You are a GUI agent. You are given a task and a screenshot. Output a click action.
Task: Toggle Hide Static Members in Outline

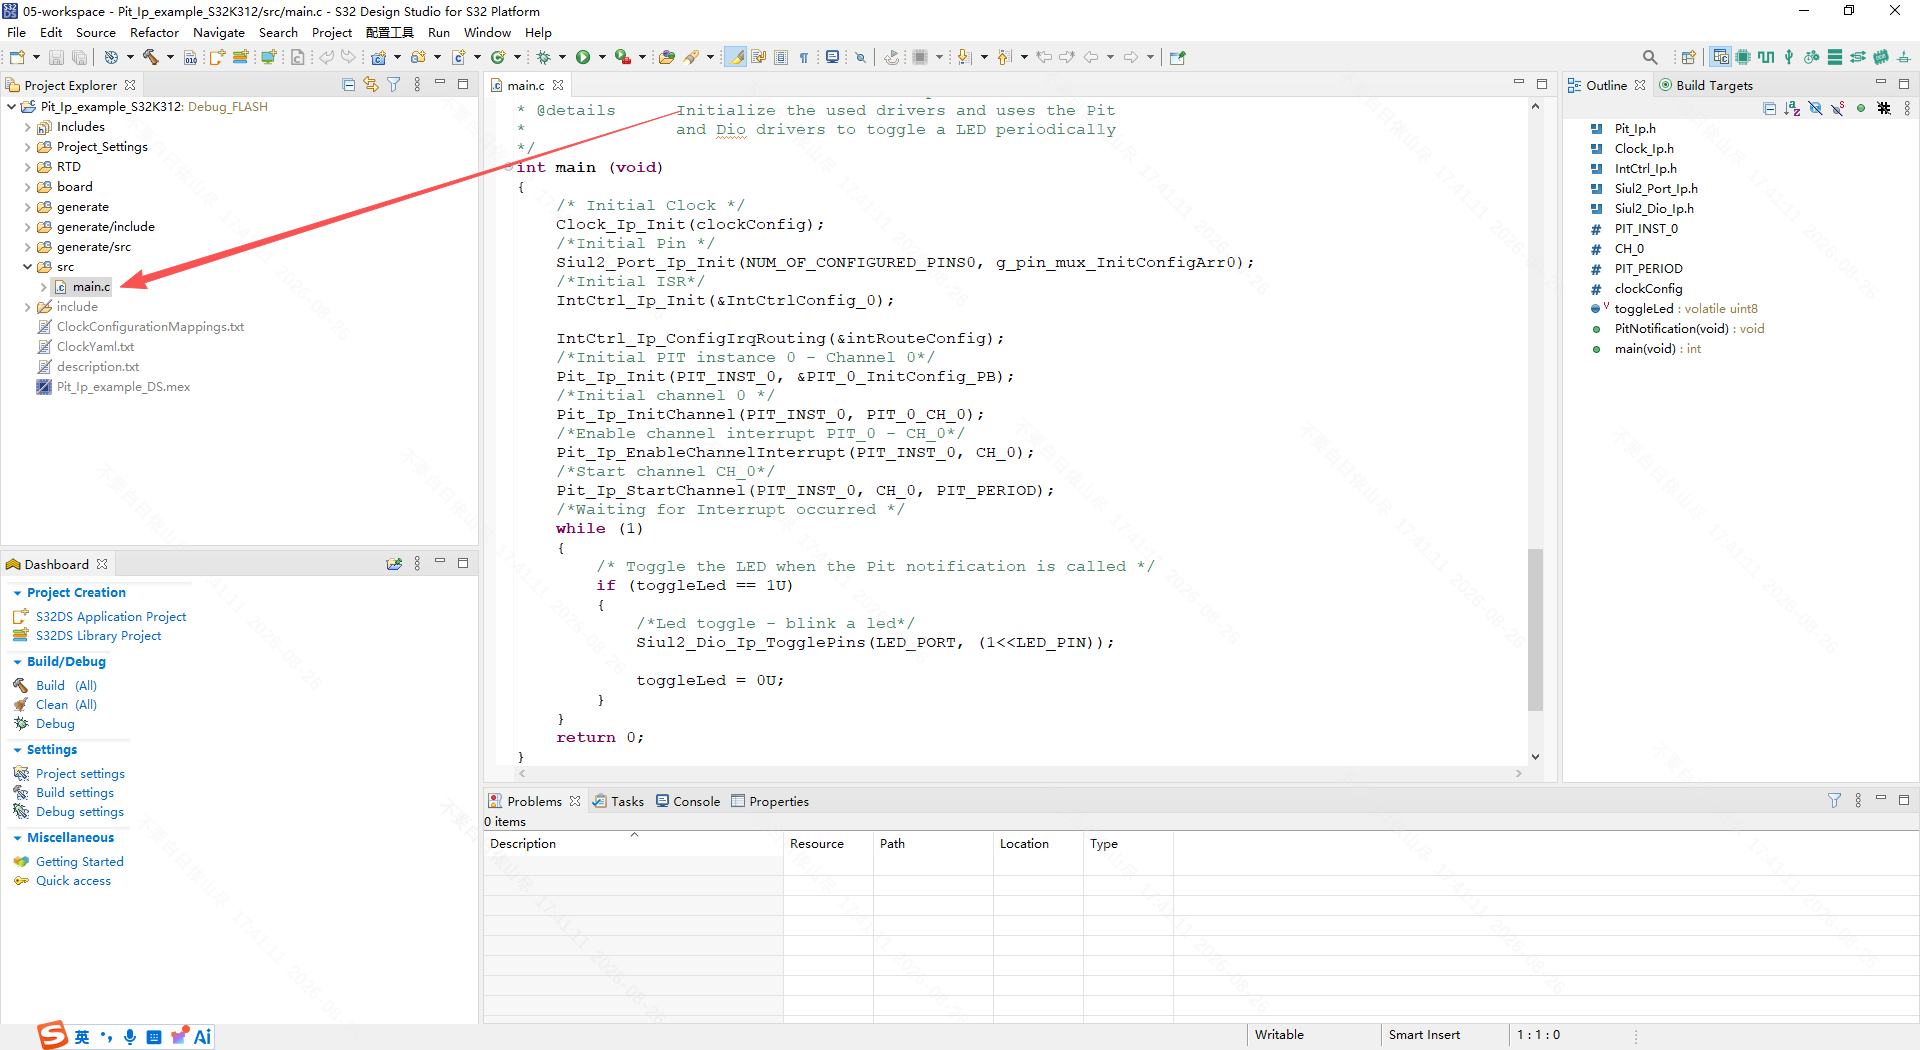point(1838,108)
